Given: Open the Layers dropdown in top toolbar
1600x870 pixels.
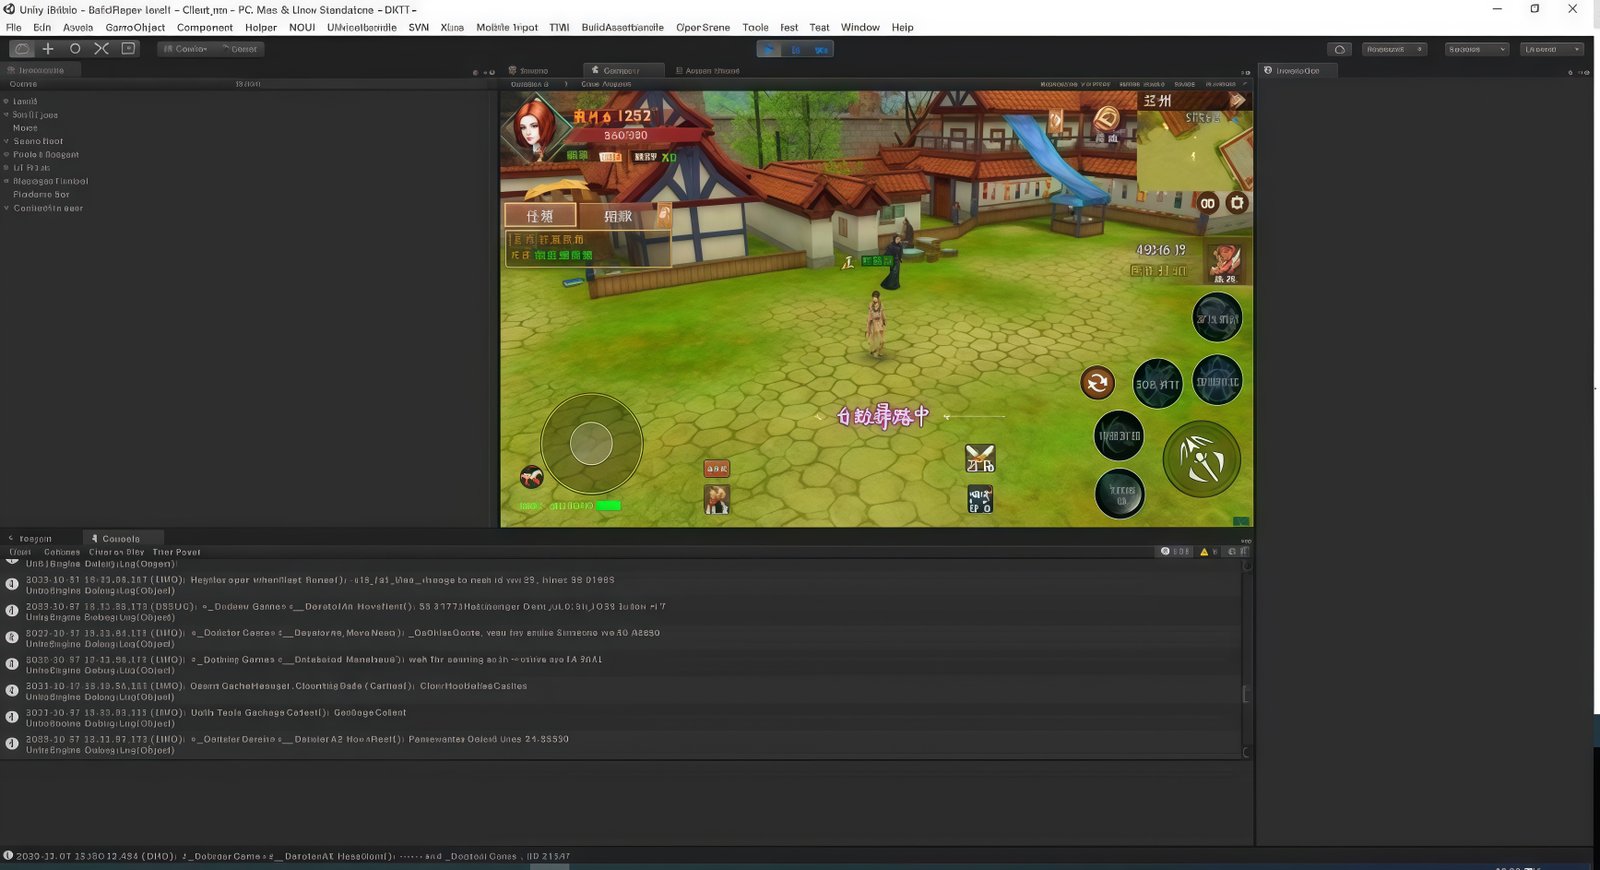Looking at the screenshot, I should (1476, 49).
